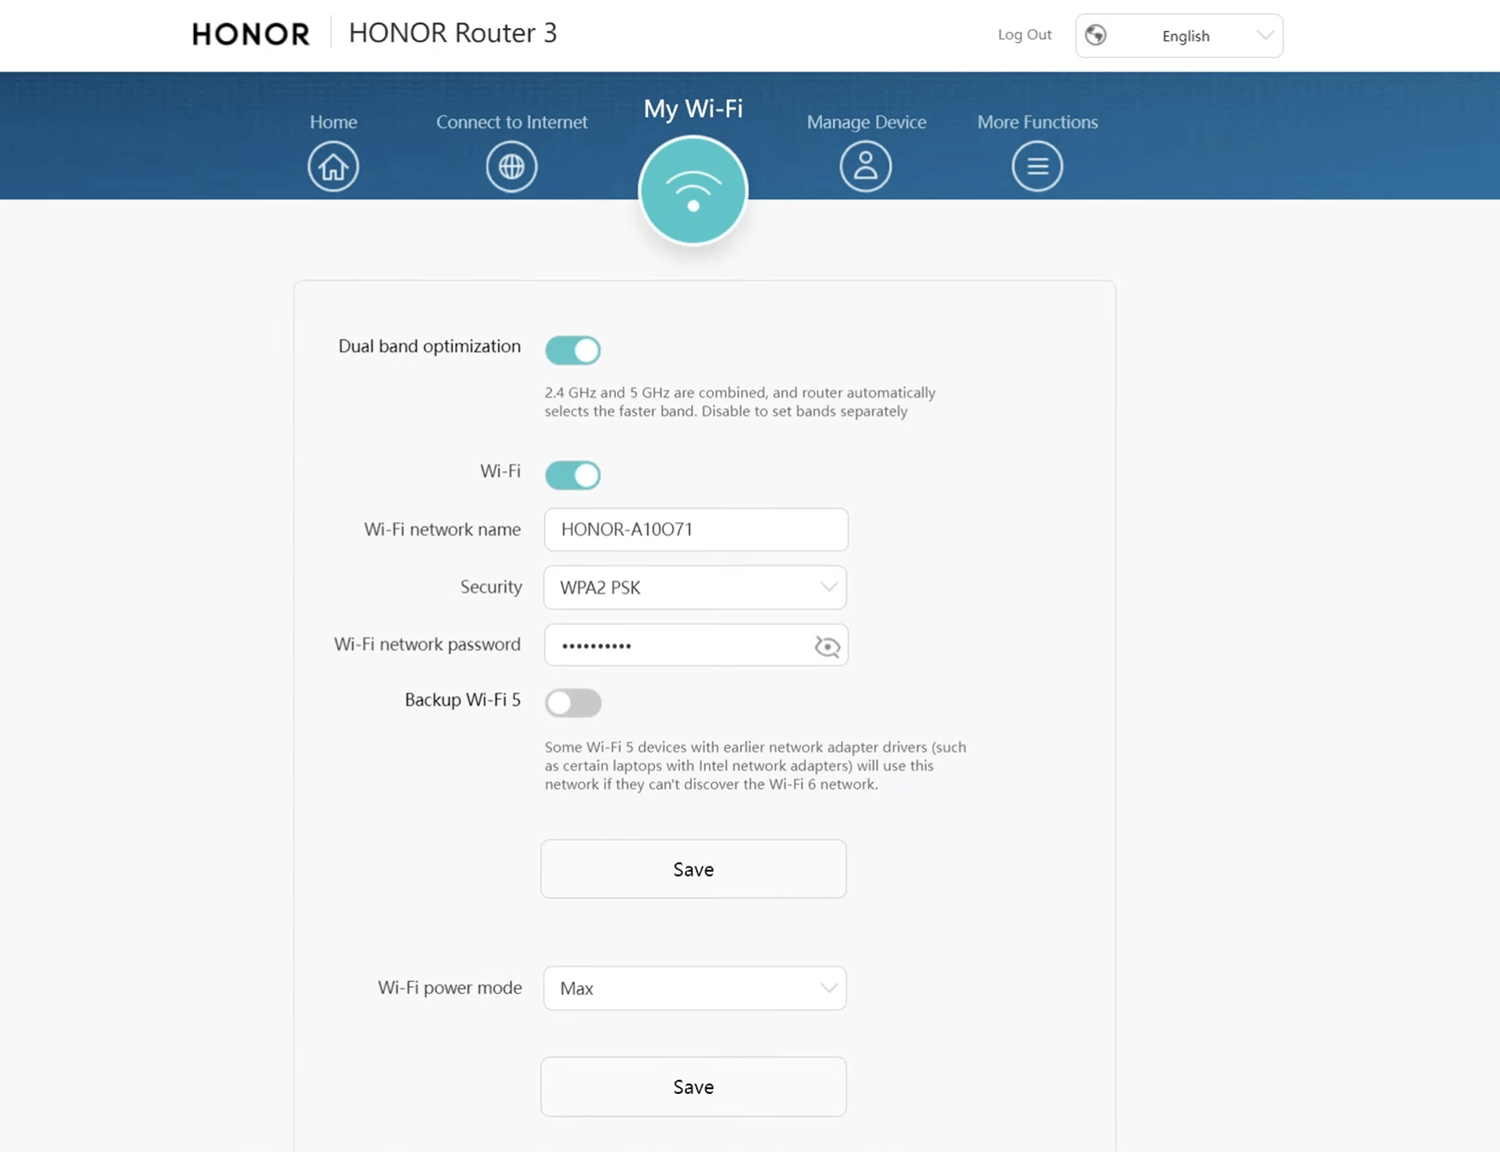Open Connect to Internet globe icon
1500x1152 pixels.
pos(511,166)
